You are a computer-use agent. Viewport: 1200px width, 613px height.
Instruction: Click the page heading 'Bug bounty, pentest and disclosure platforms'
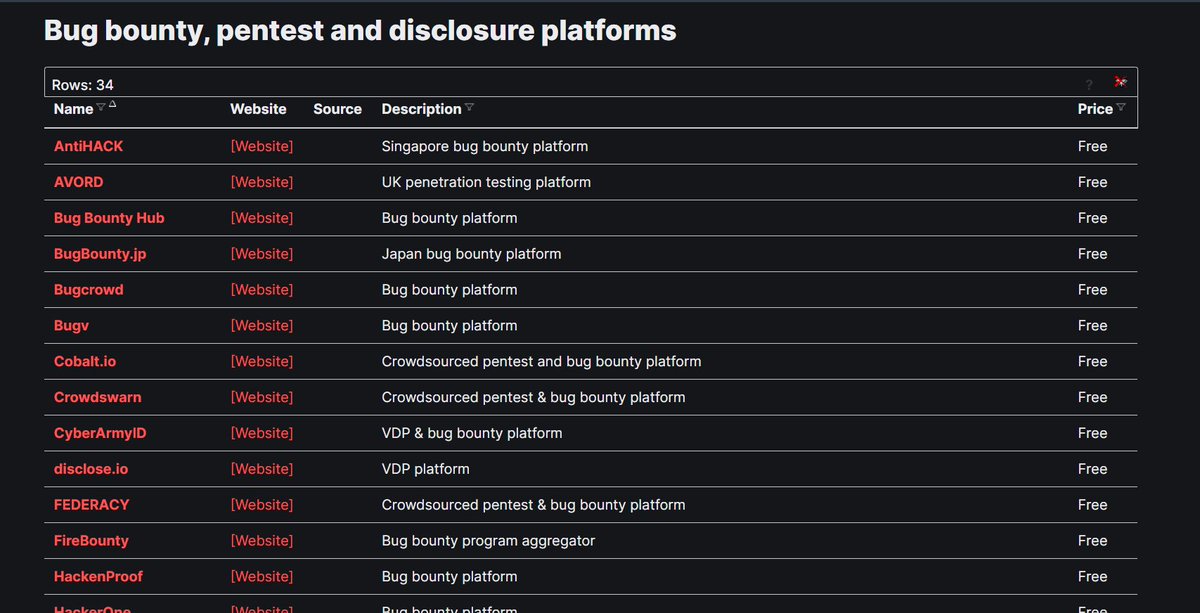pos(360,31)
